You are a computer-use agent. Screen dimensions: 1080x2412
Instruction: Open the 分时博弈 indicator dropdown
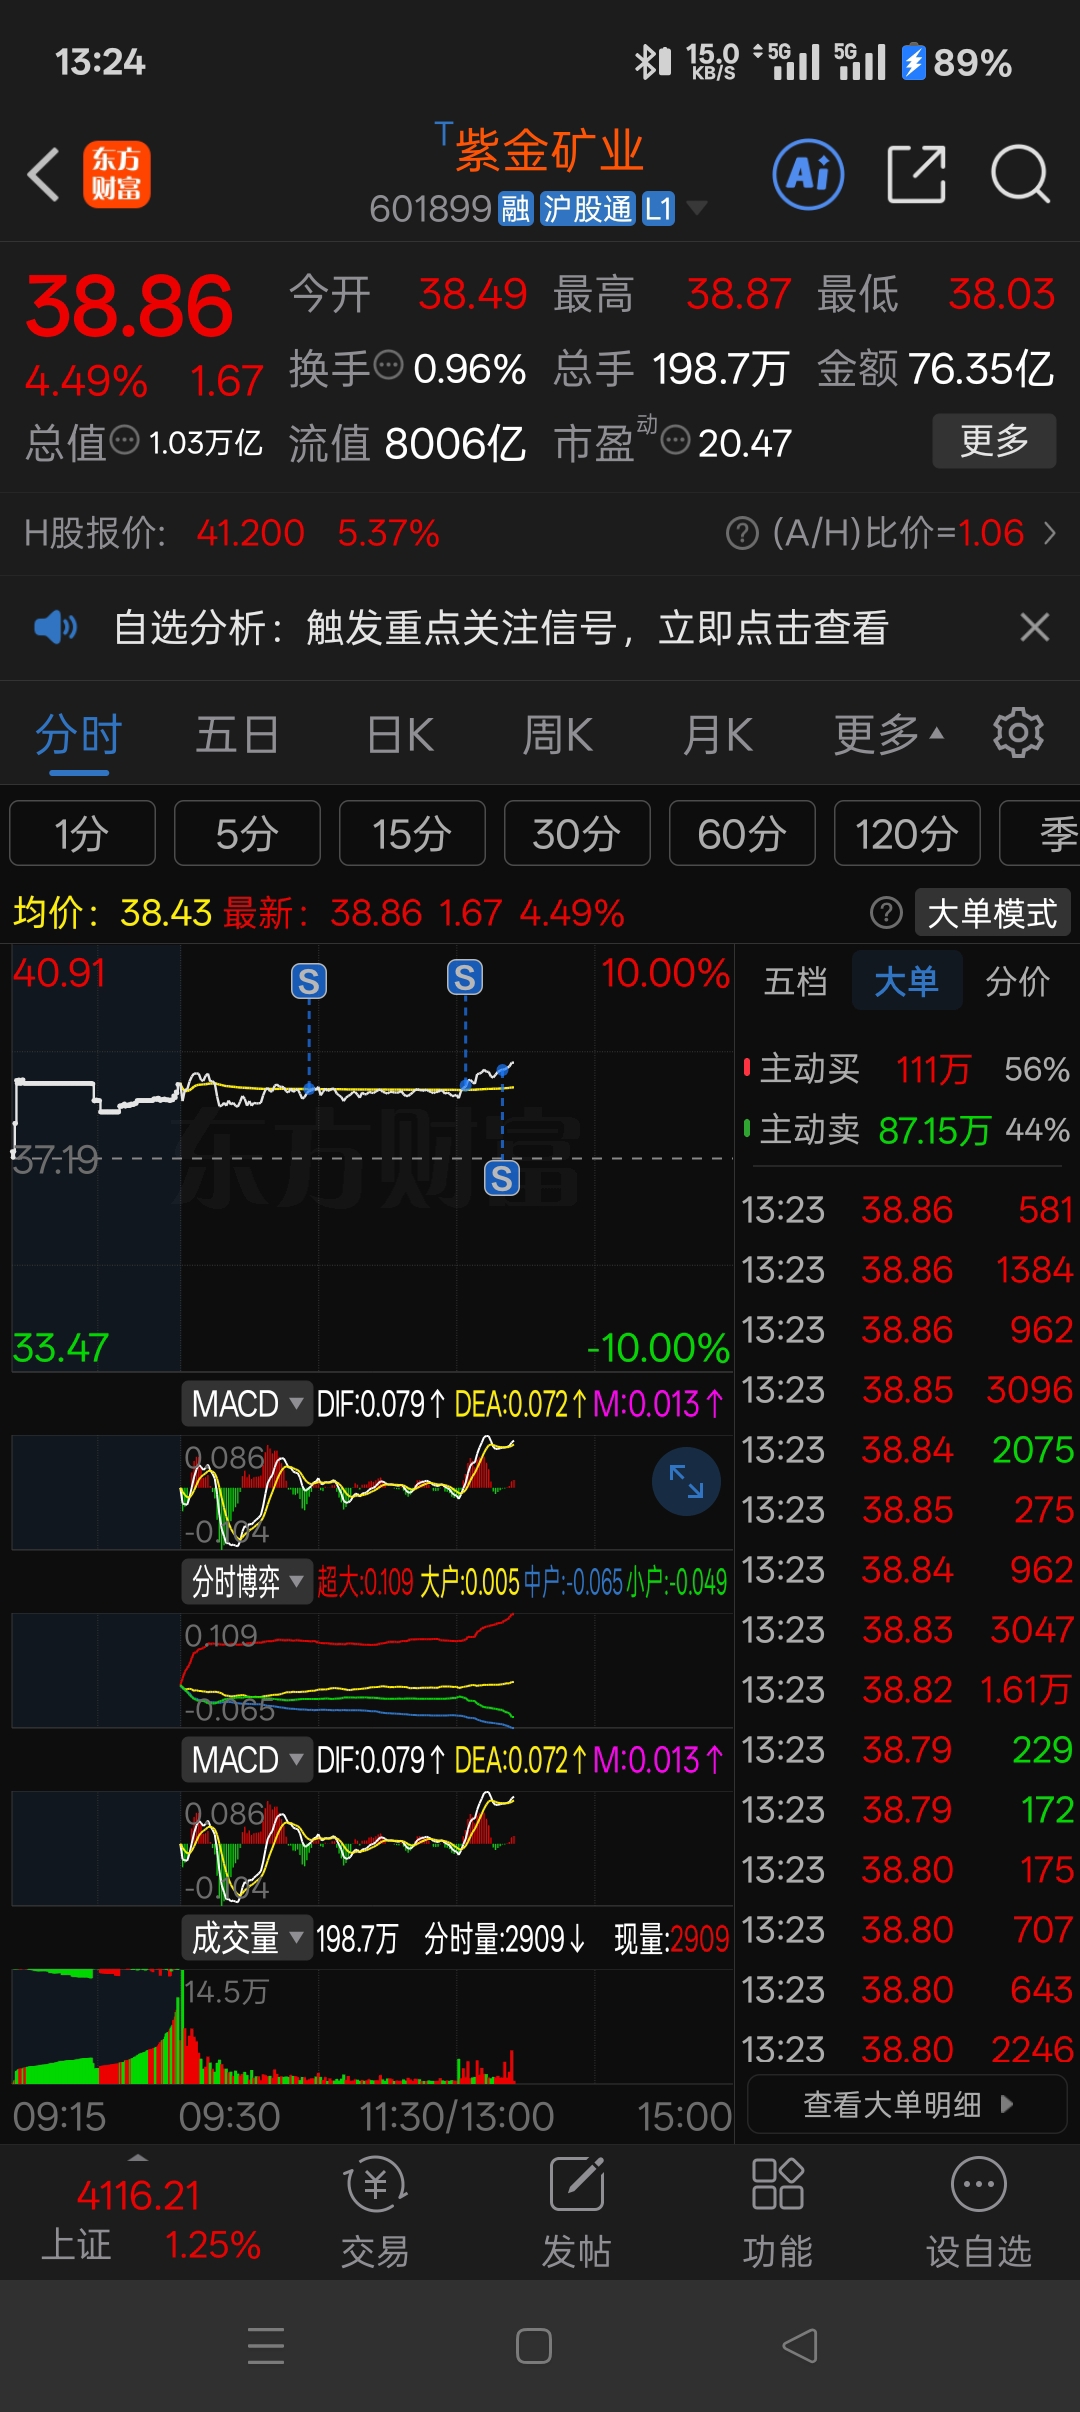(247, 1581)
